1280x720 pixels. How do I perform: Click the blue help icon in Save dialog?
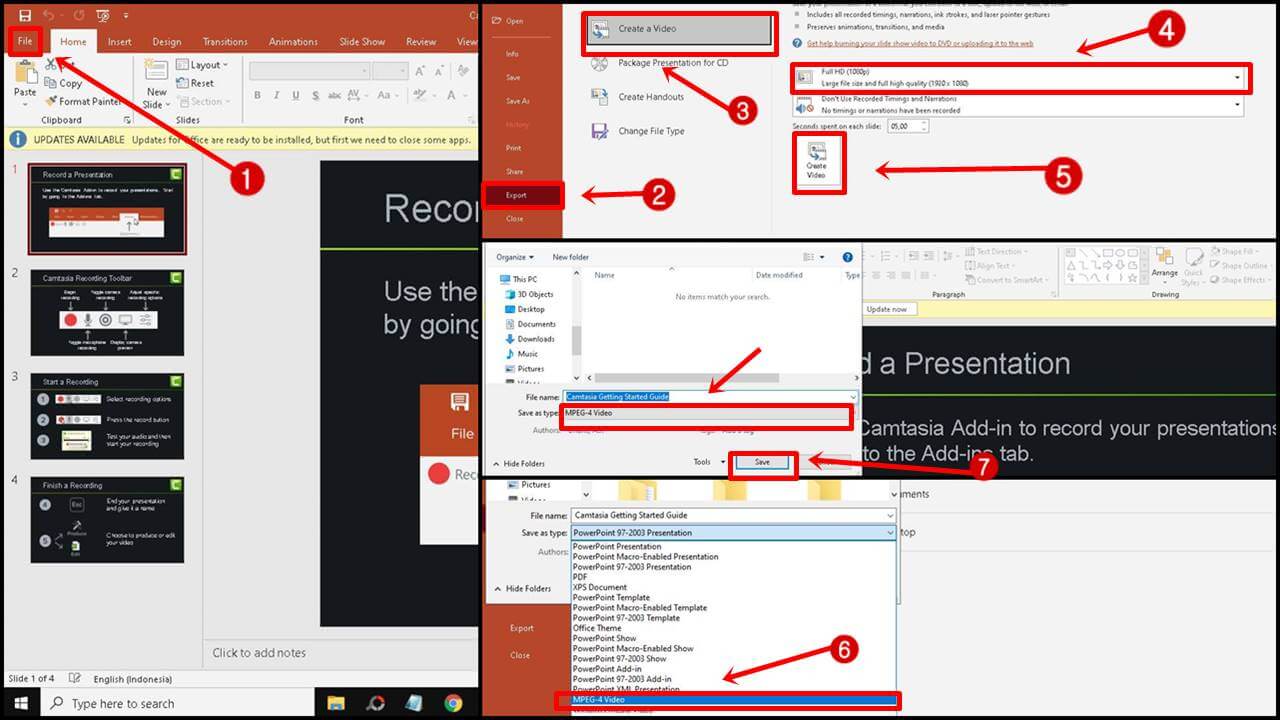[x=848, y=257]
